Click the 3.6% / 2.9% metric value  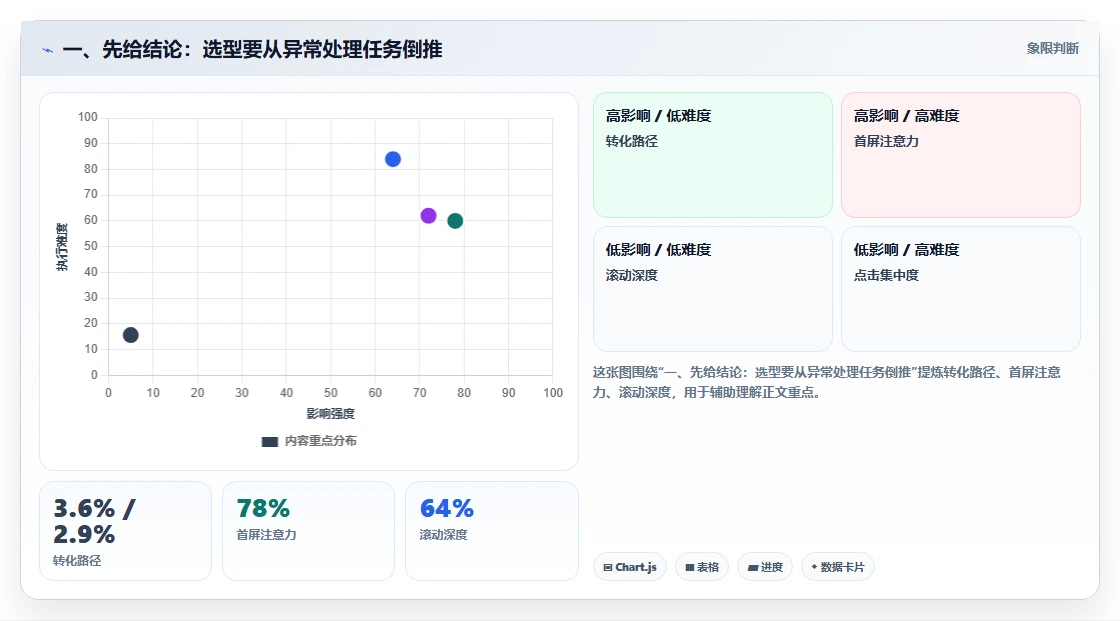[x=94, y=521]
